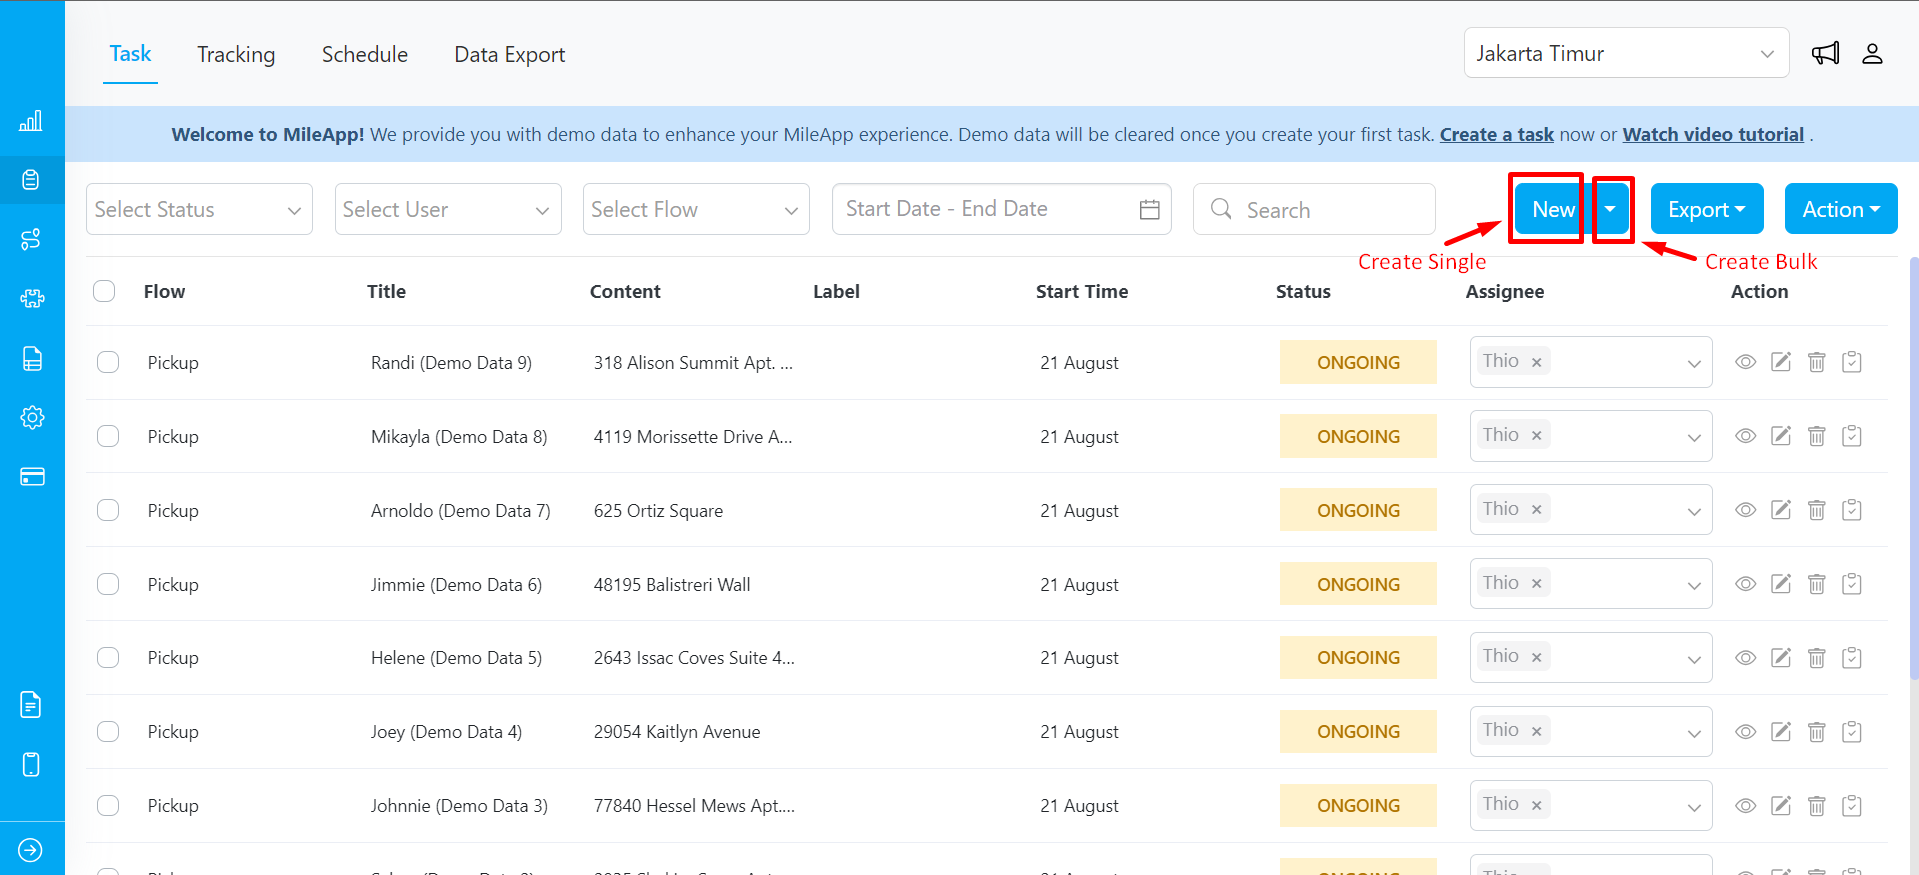Edit the Randi (Demo Data 9) task
1919x875 pixels.
coord(1781,362)
